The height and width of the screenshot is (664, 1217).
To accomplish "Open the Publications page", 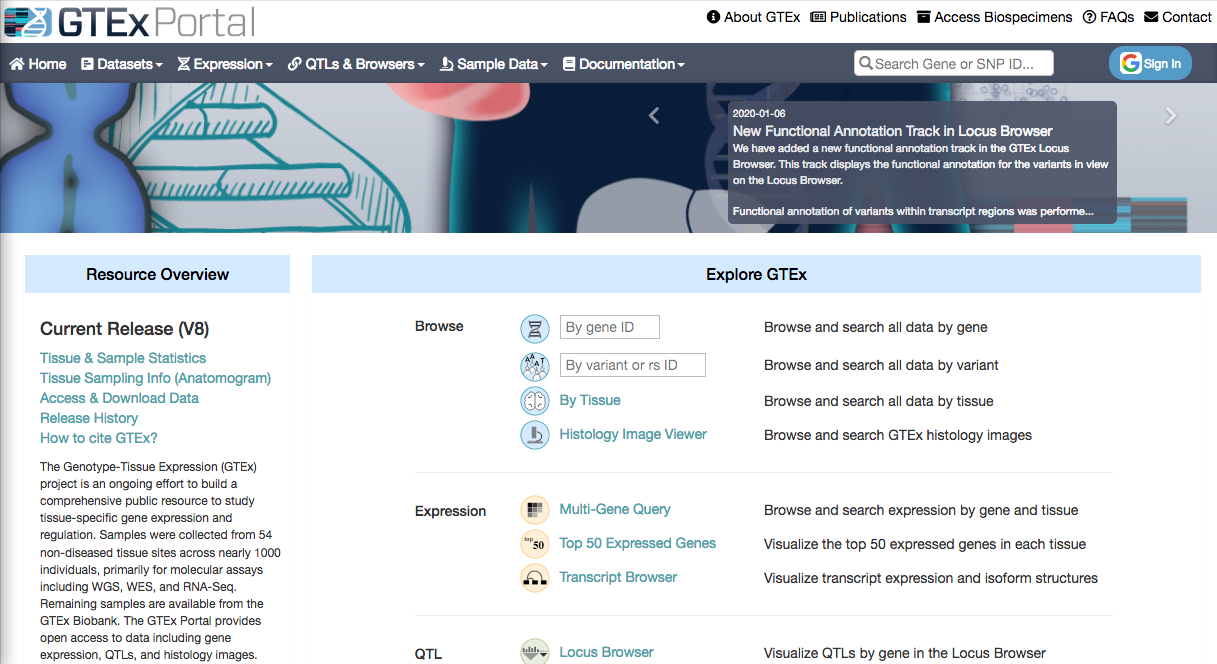I will point(858,17).
